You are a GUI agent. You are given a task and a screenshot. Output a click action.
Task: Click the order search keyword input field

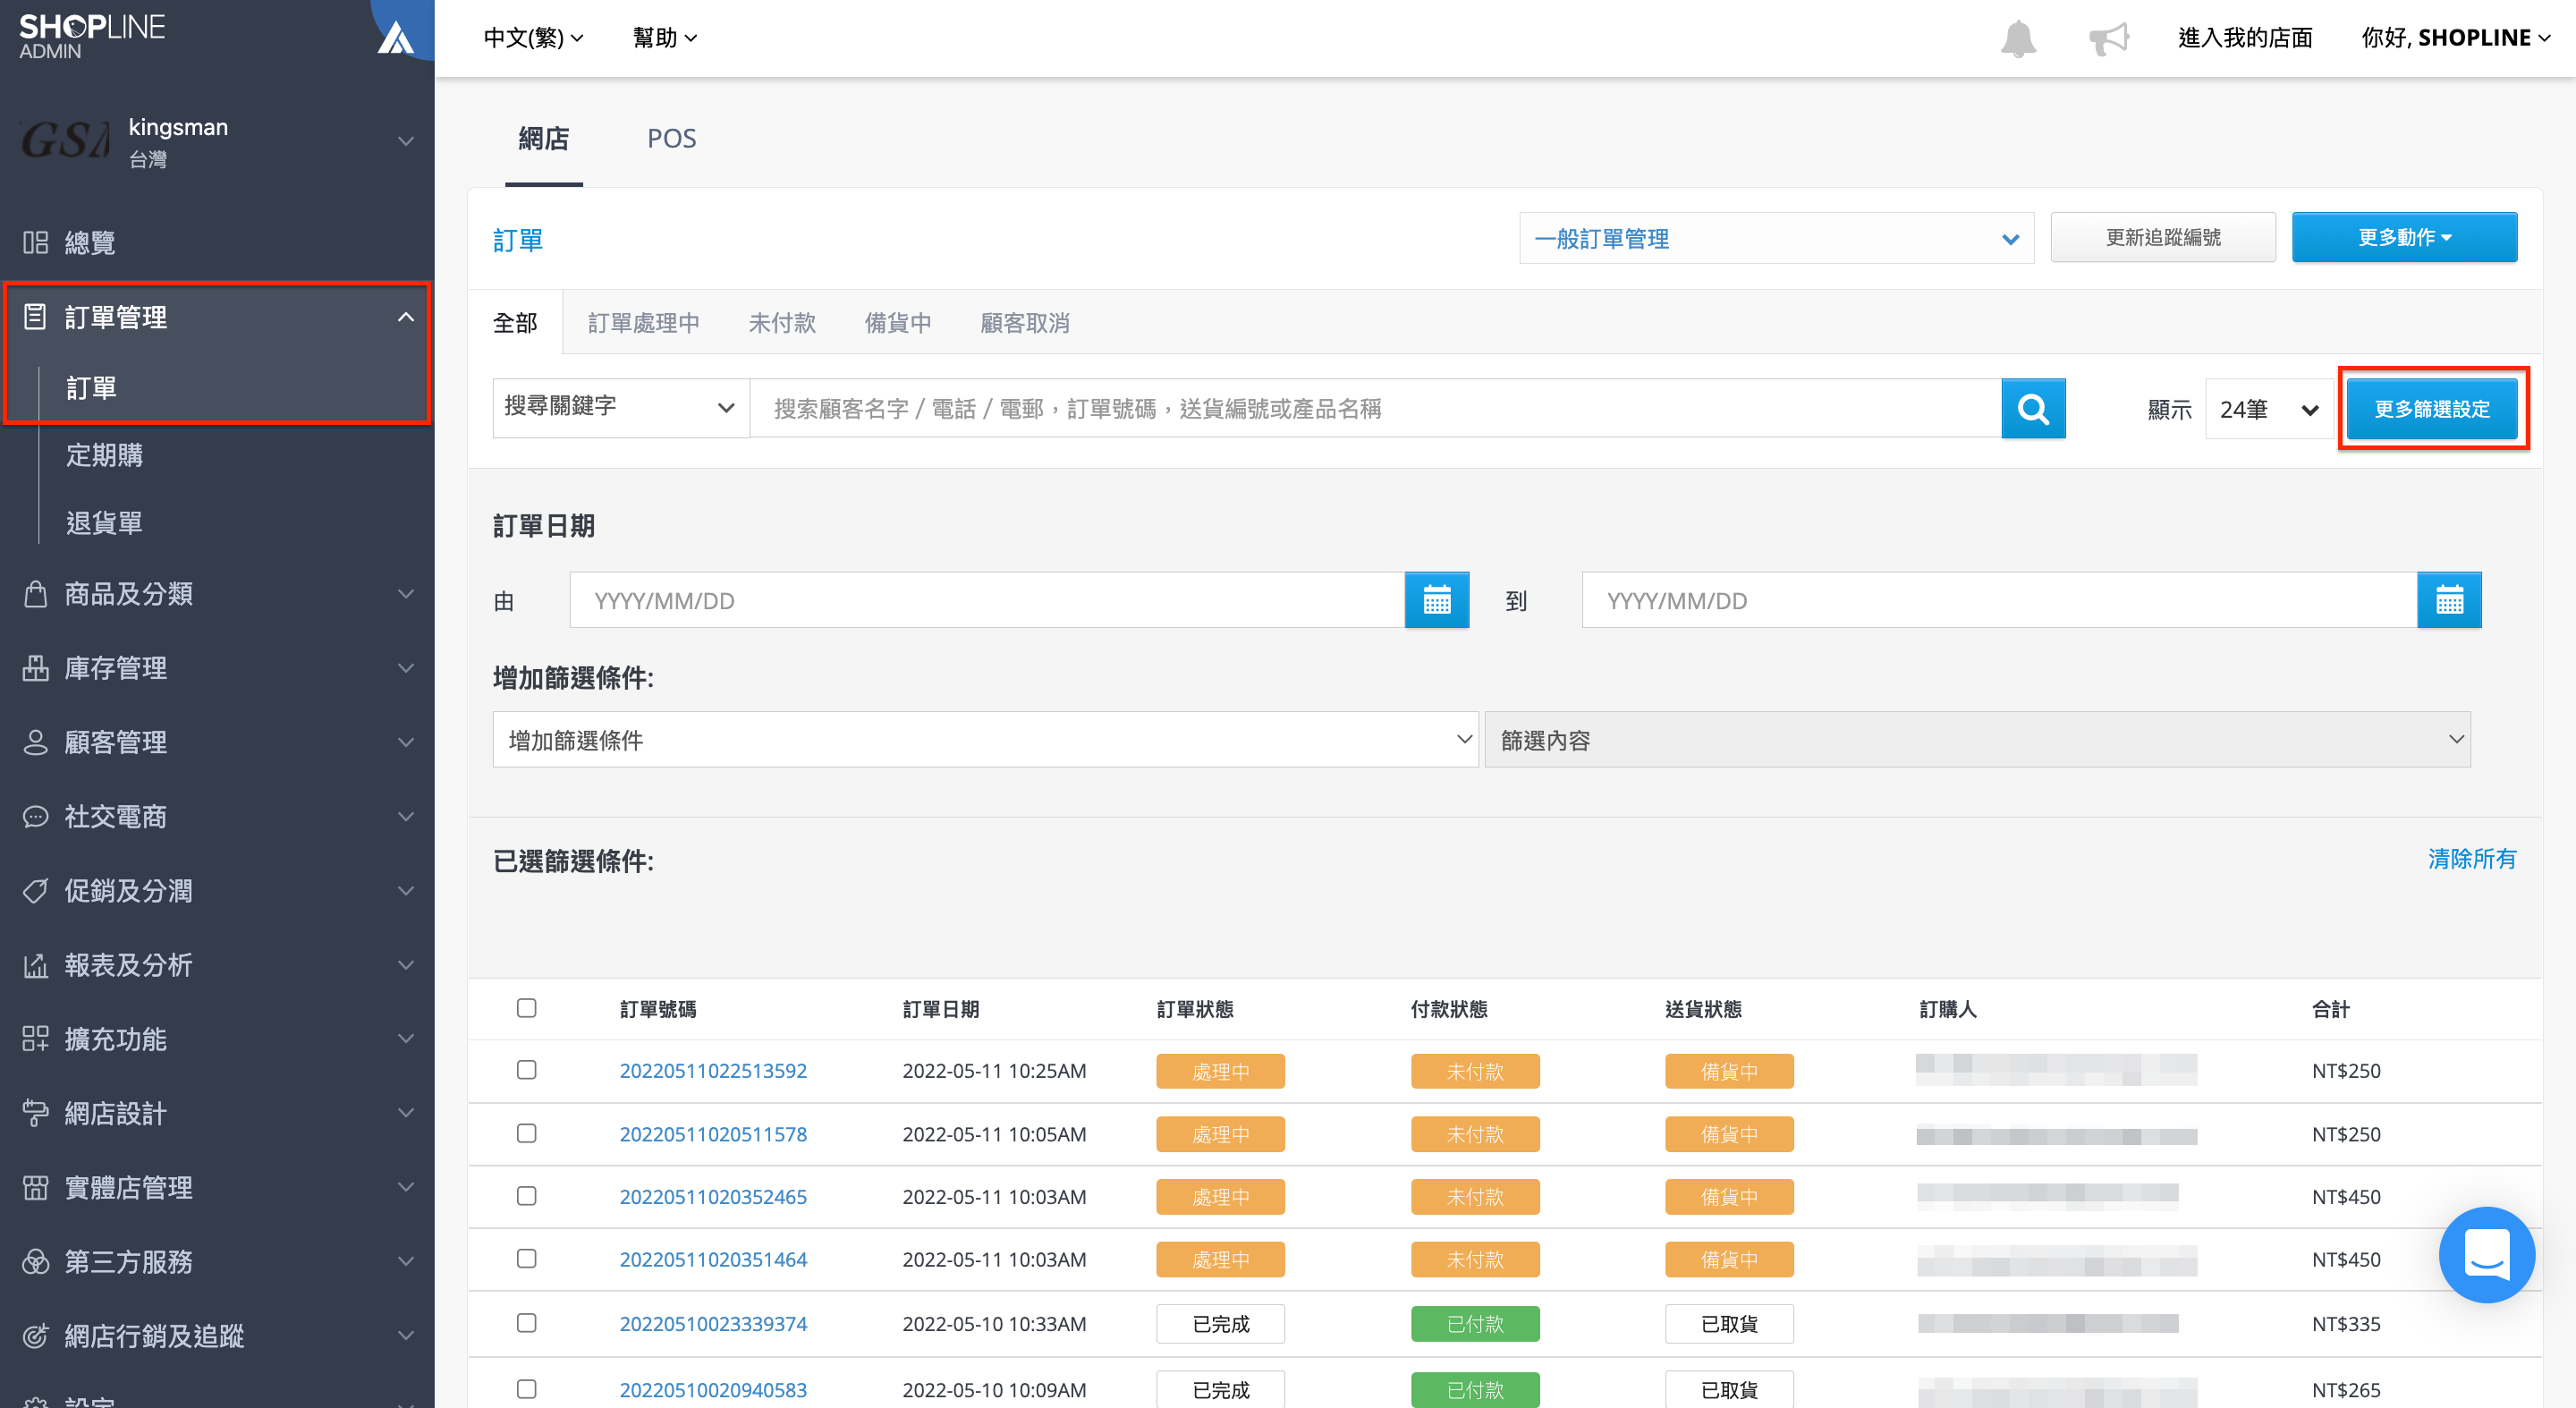[1375, 408]
